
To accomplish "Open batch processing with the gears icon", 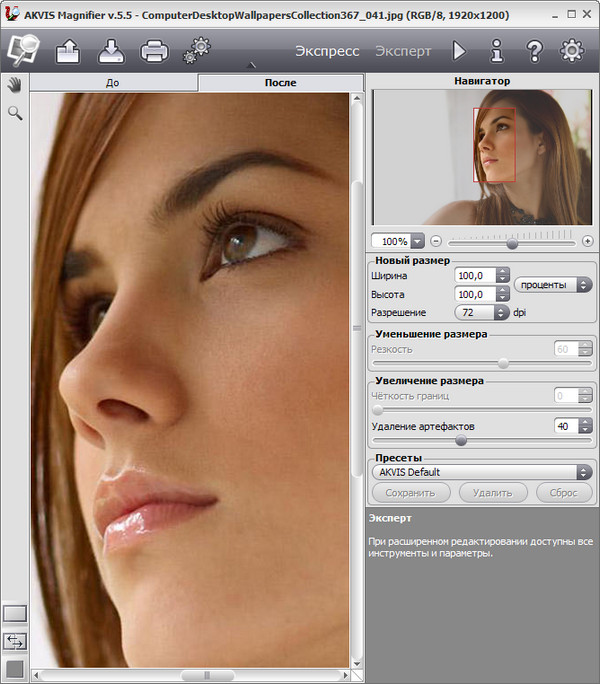I will [x=196, y=49].
